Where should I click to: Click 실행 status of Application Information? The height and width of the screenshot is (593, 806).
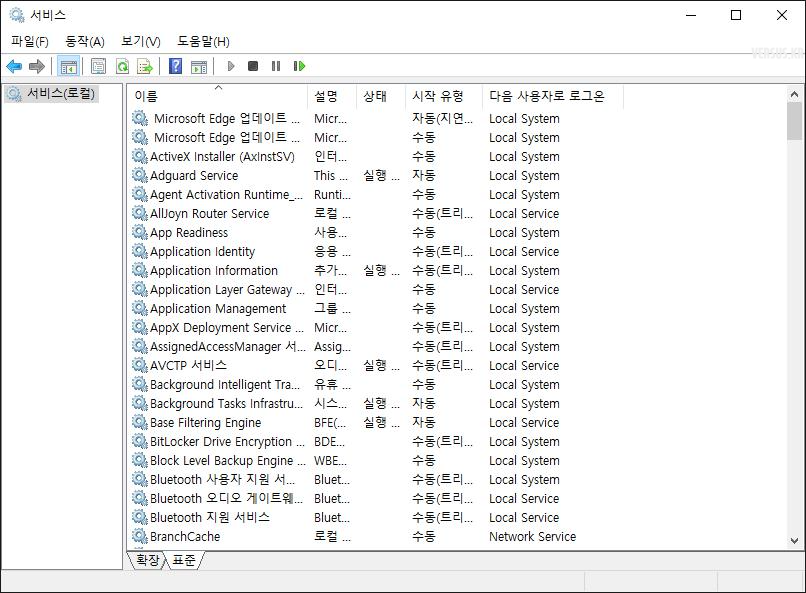point(381,270)
